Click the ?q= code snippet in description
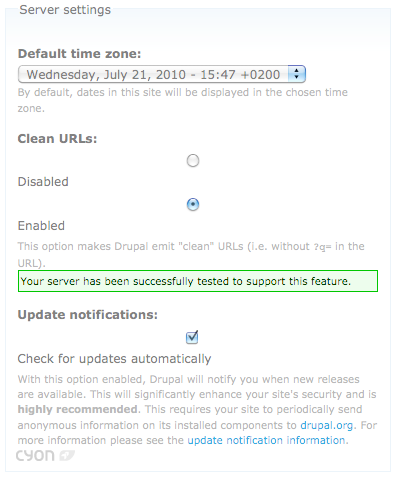This screenshot has width=396, height=477. click(x=322, y=247)
